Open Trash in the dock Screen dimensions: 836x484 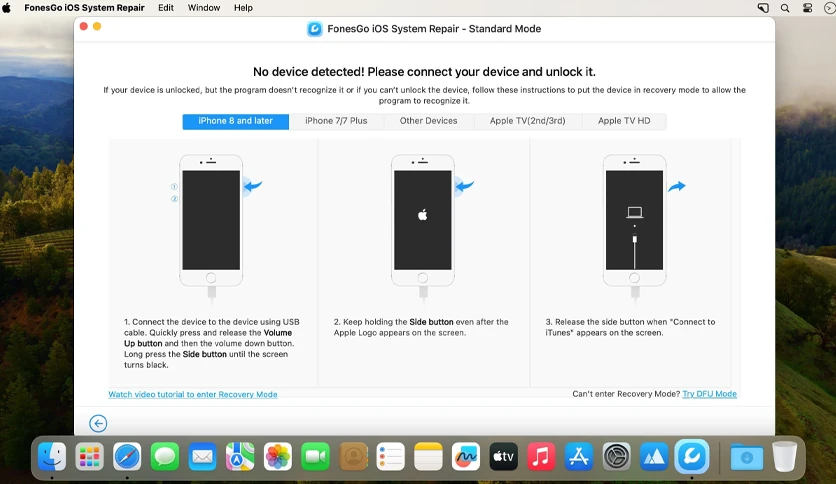785,457
